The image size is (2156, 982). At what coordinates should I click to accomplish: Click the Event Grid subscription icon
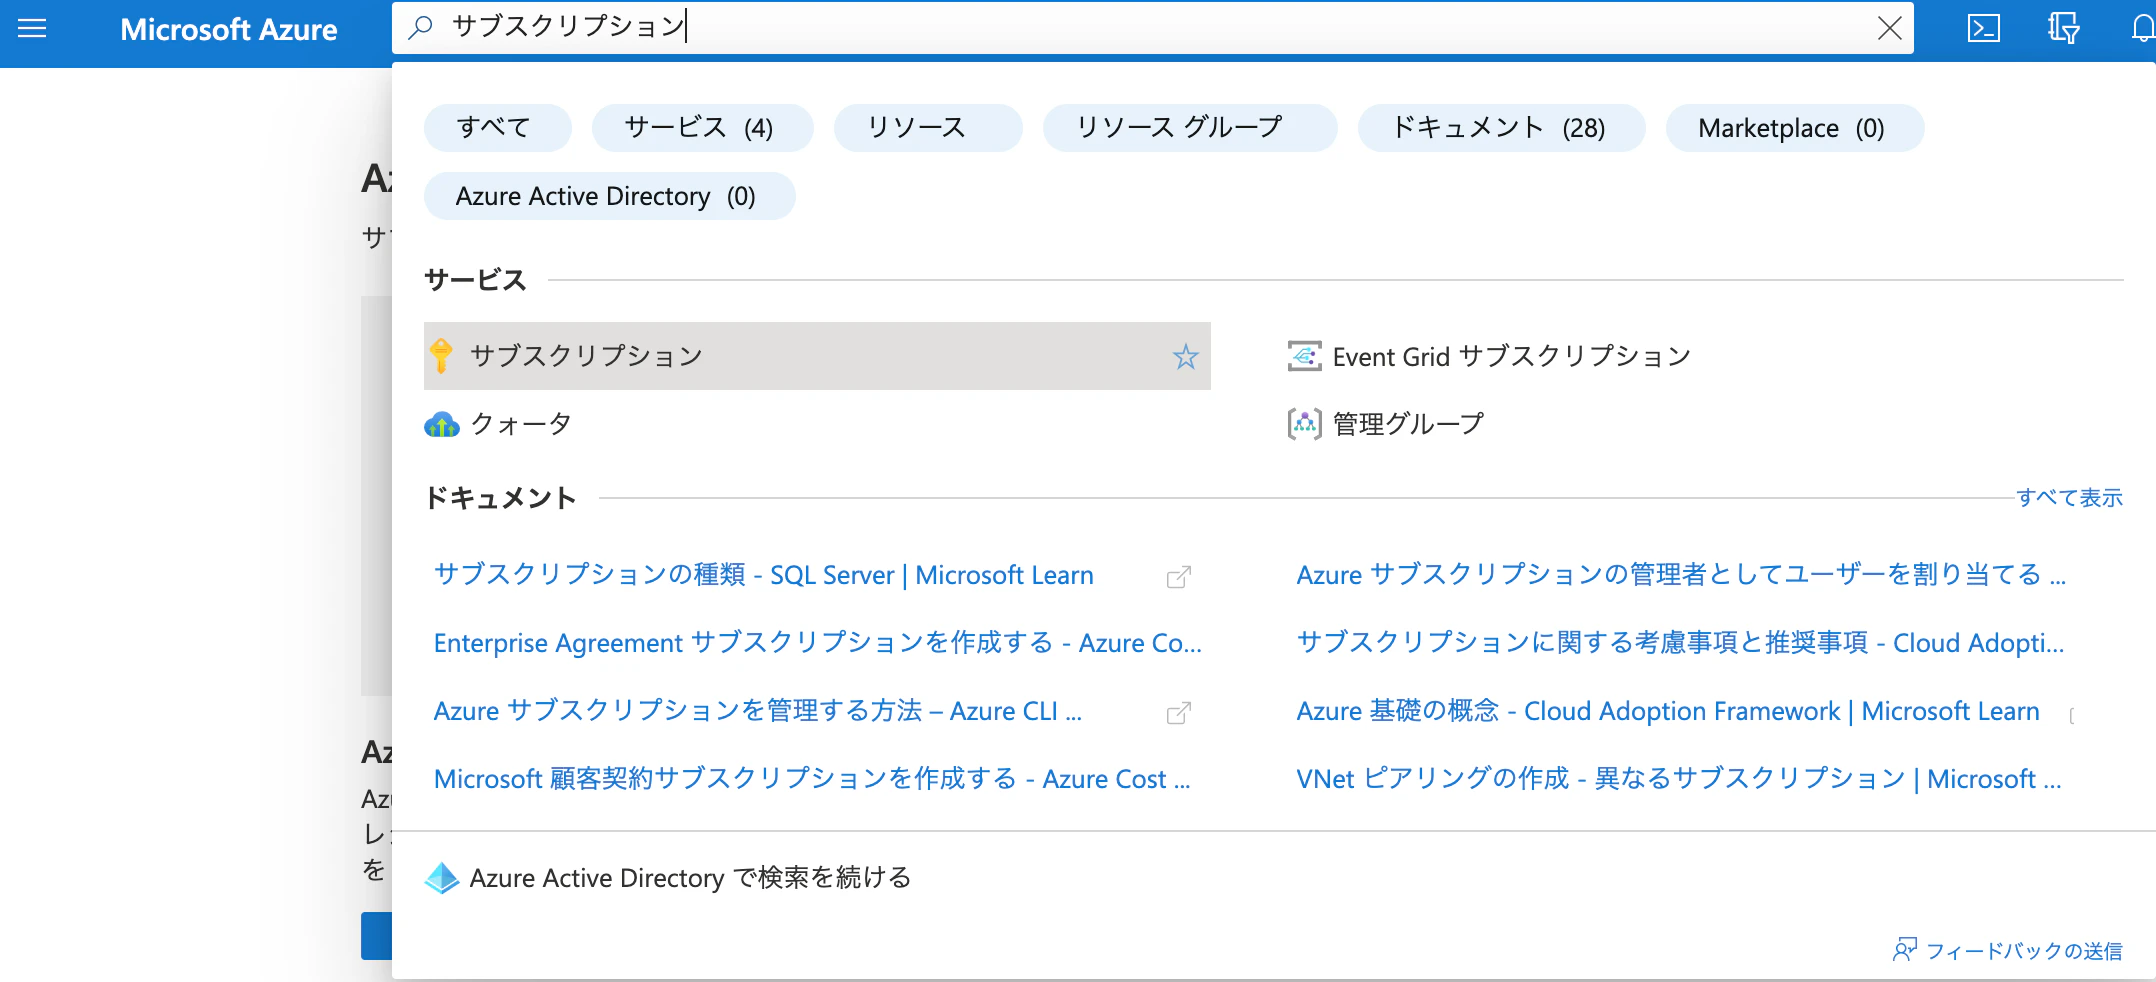click(1304, 356)
